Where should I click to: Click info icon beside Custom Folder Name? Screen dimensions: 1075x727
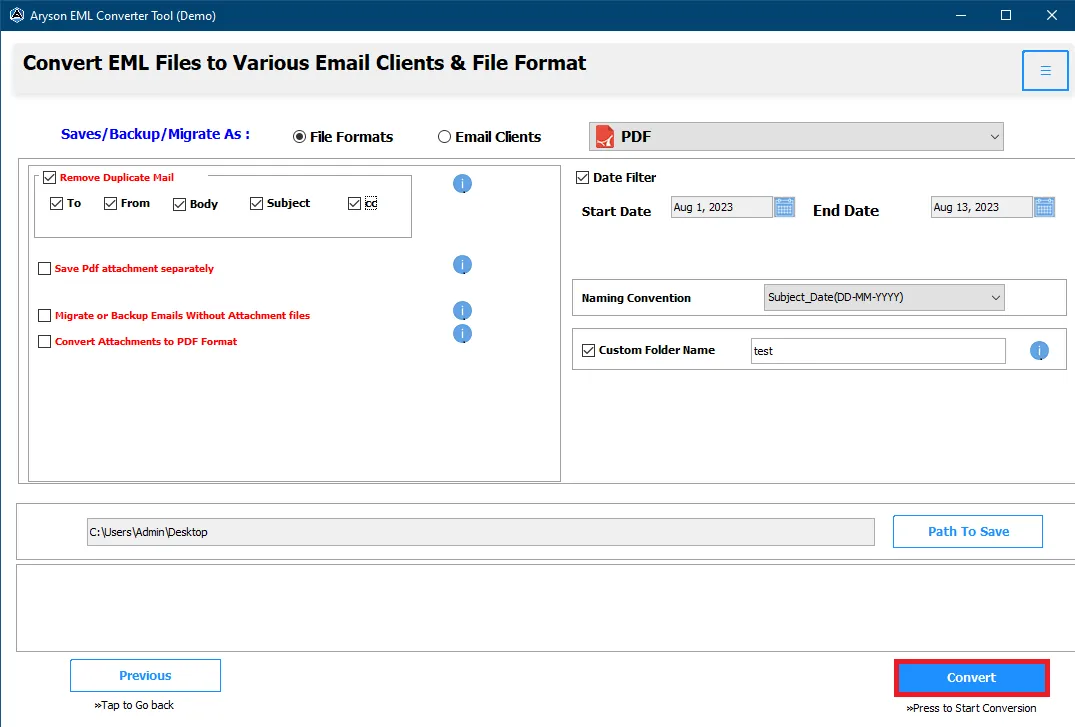tap(1039, 351)
